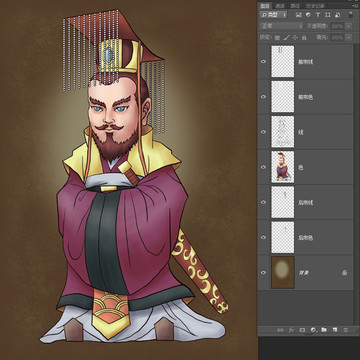Switch to the Channels tab
This screenshot has height=360, width=360.
[280, 6]
